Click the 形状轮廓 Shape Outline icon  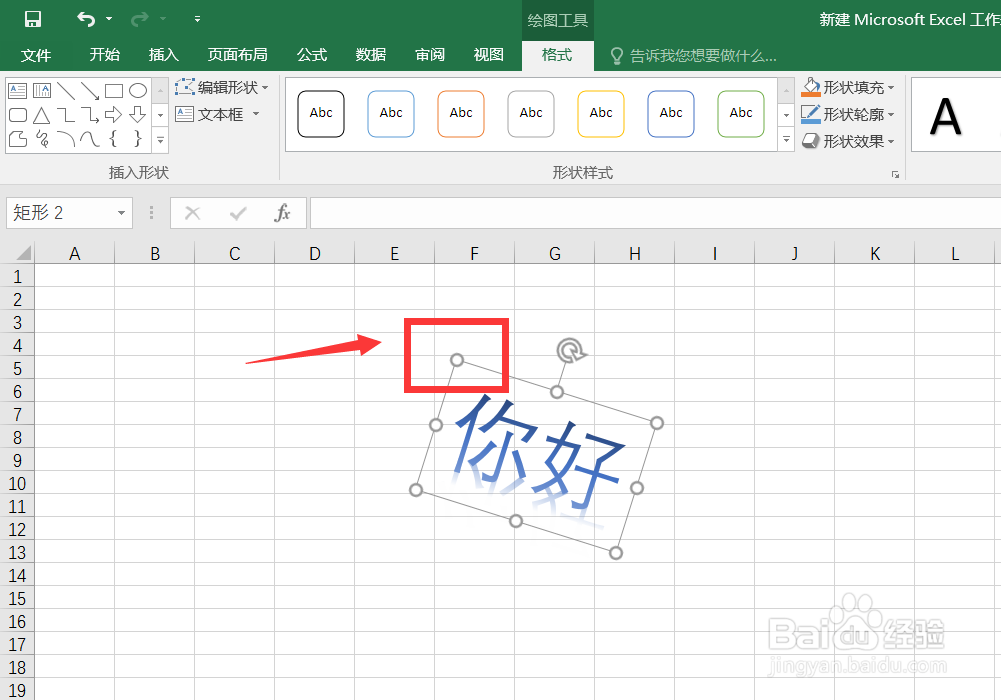coord(810,113)
